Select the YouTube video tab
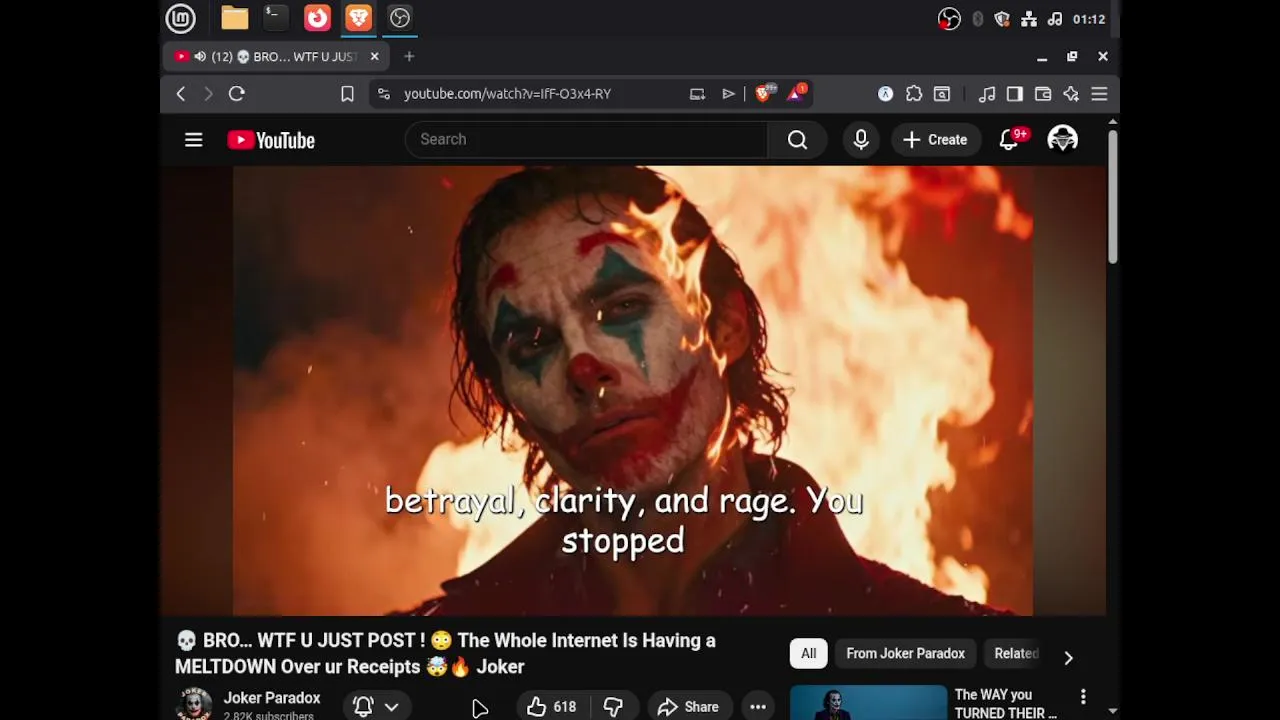Screen dimensions: 1280x720 [276, 57]
